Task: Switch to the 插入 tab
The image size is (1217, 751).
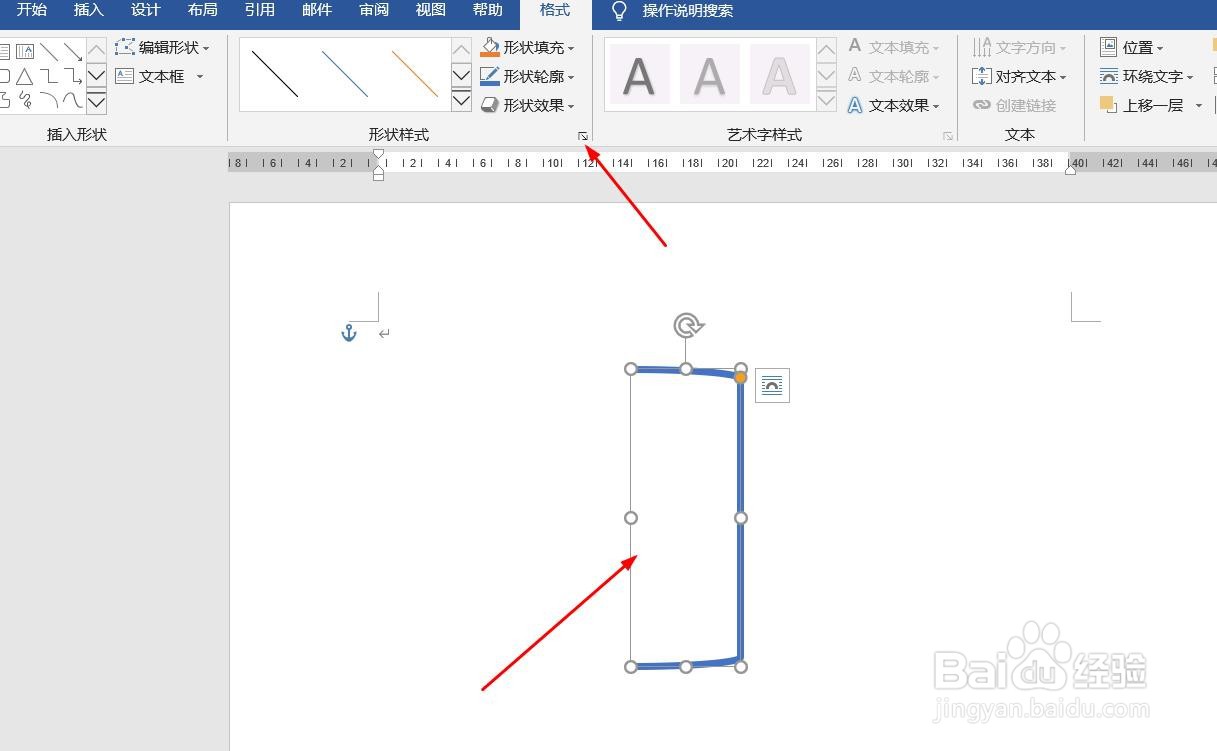Action: point(89,10)
